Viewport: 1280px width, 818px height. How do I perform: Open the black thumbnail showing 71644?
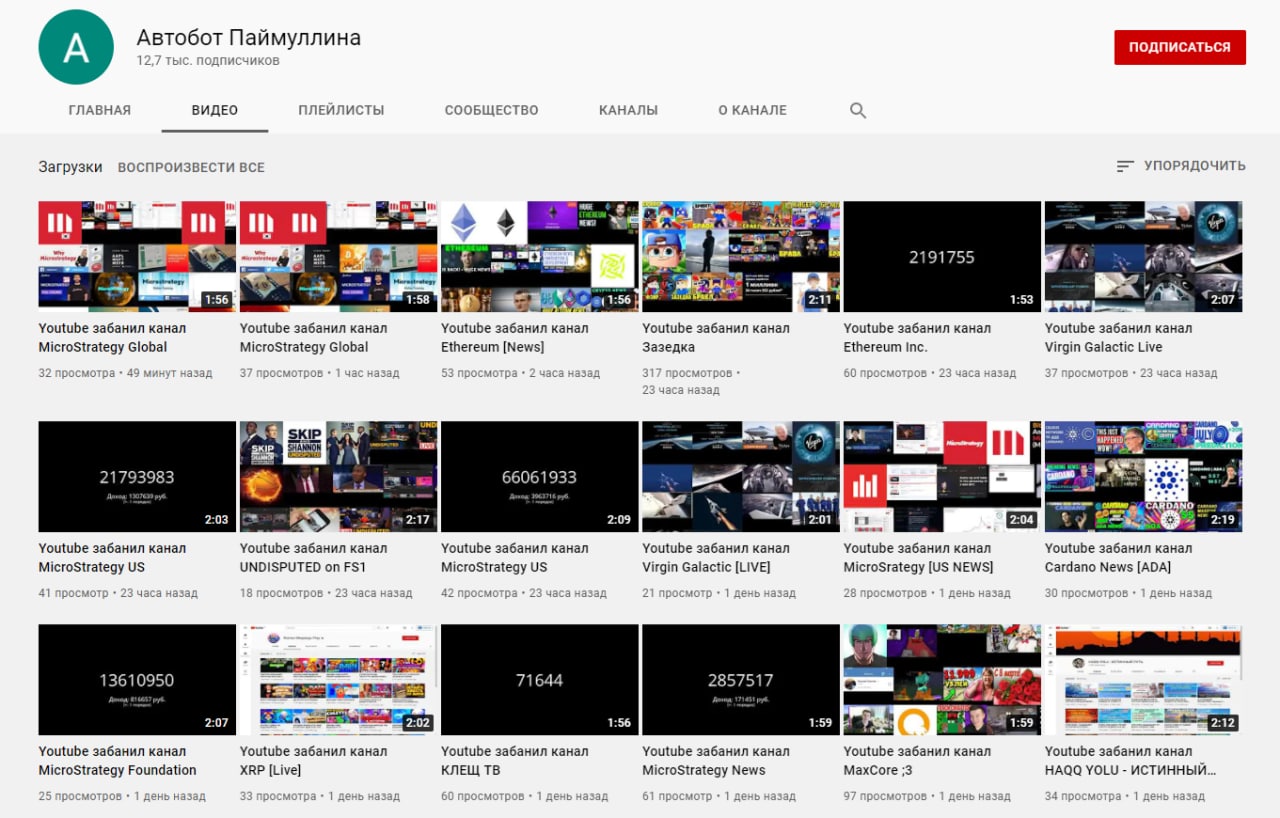(x=540, y=680)
